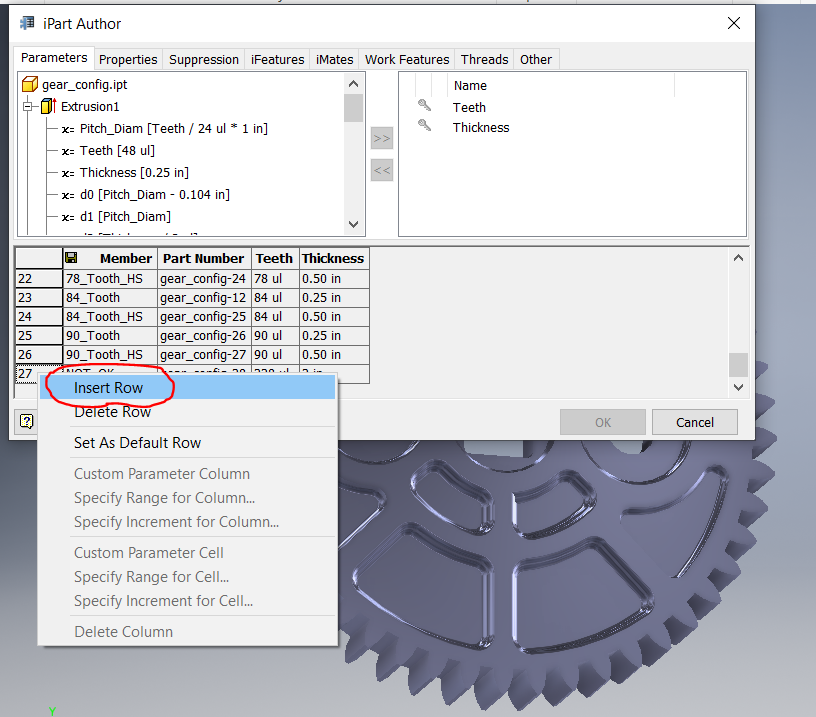
Task: Choose Delete Column from context menu
Action: (188, 632)
